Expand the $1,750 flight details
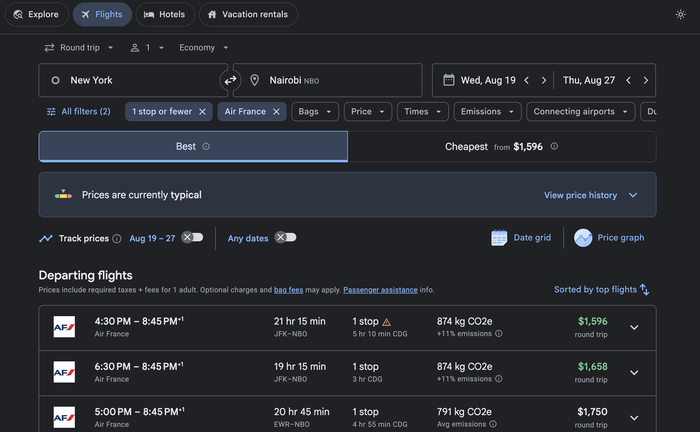This screenshot has width=700, height=432. (634, 418)
